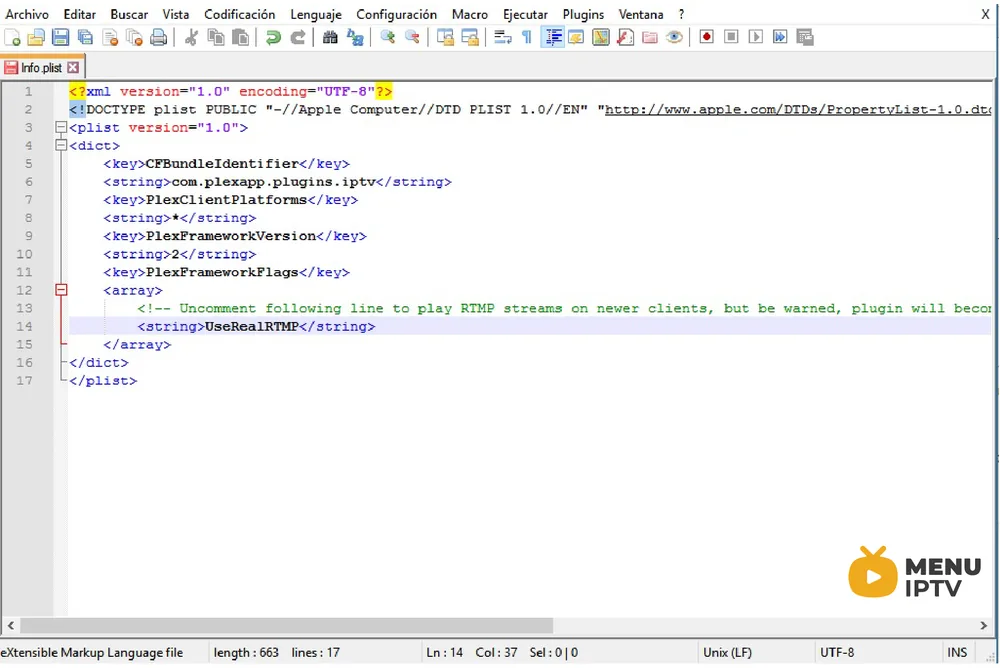Open the apple.com DTD link on line 2
The image size is (1000, 668).
797,110
